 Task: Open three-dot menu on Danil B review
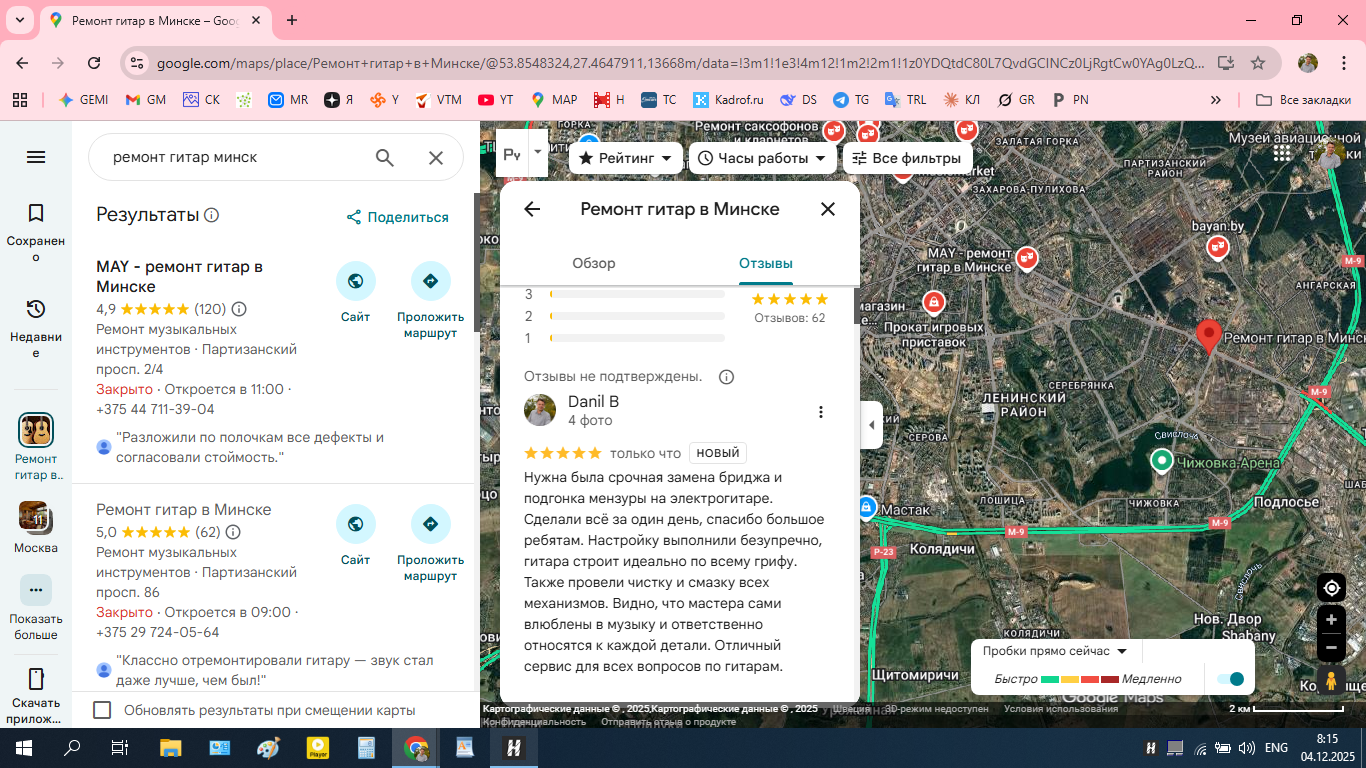[x=820, y=412]
